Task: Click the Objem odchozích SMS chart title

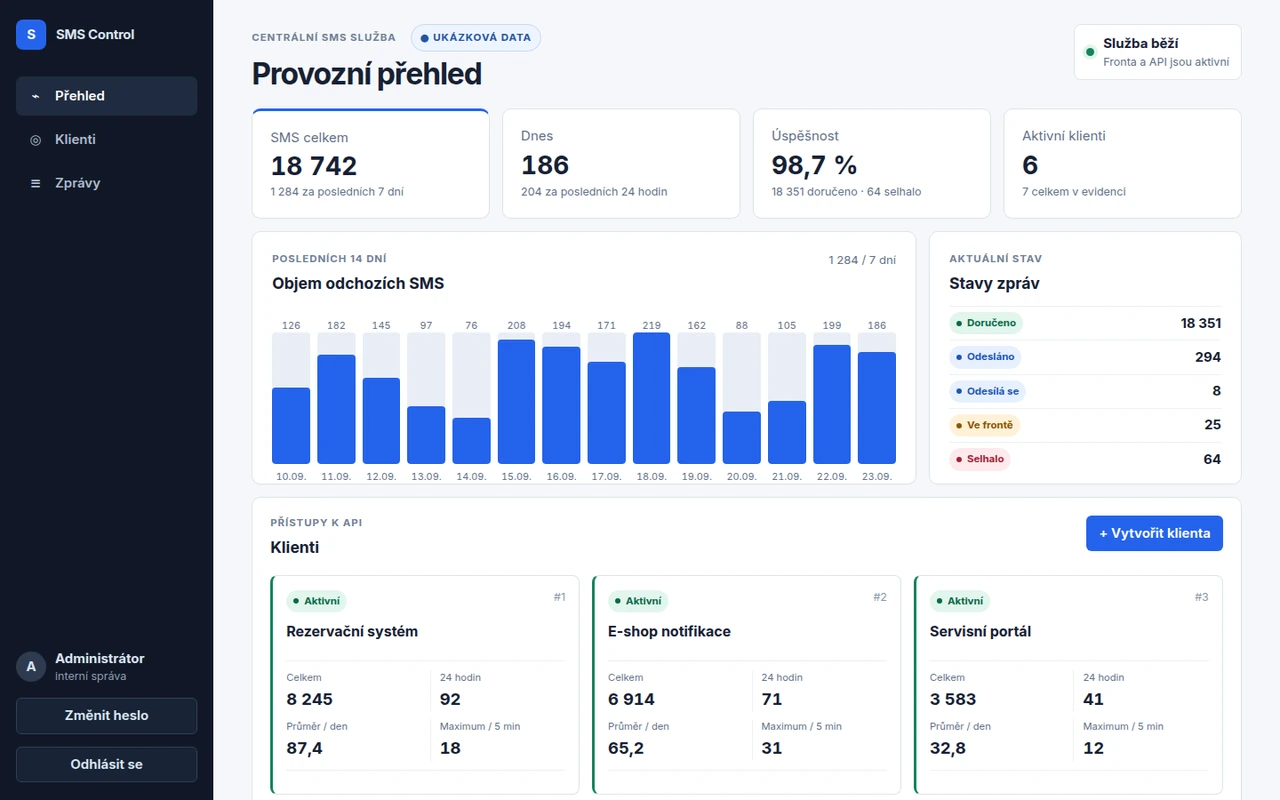Action: [358, 283]
